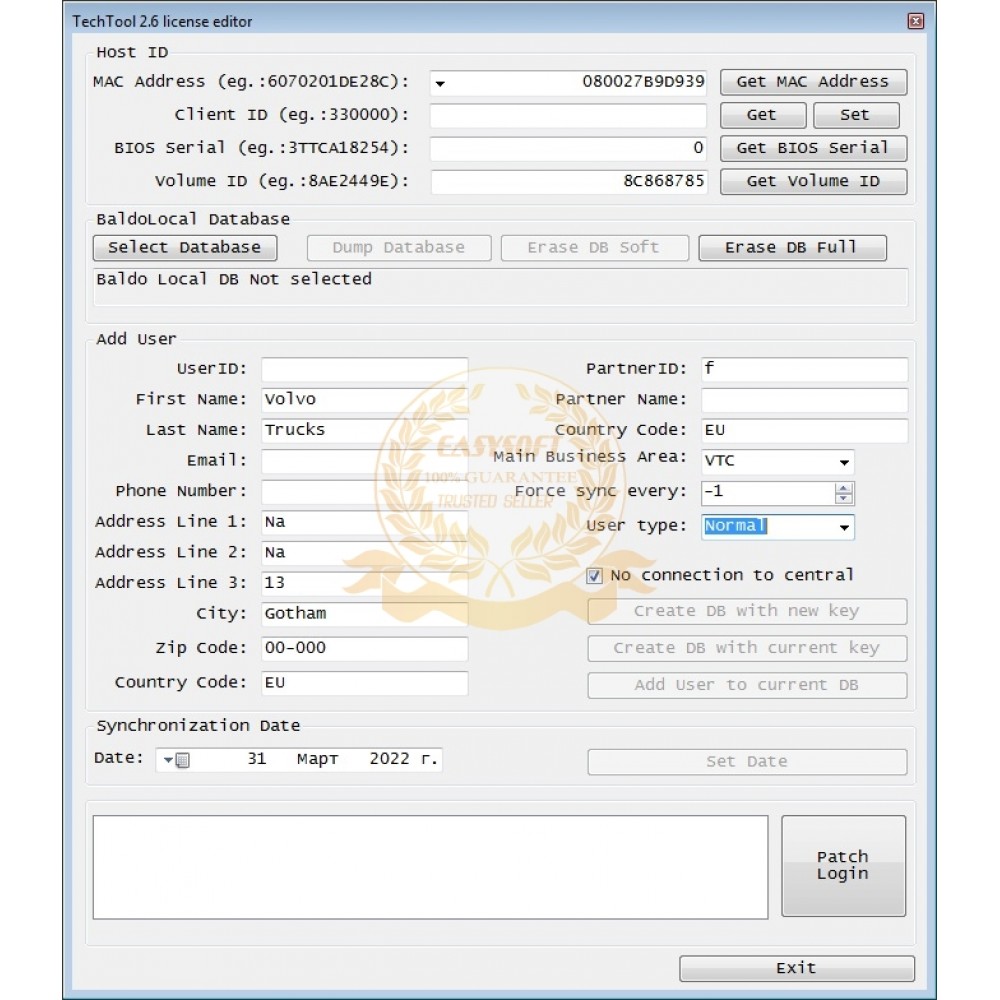
Task: Click the PartnerID input field
Action: point(804,369)
